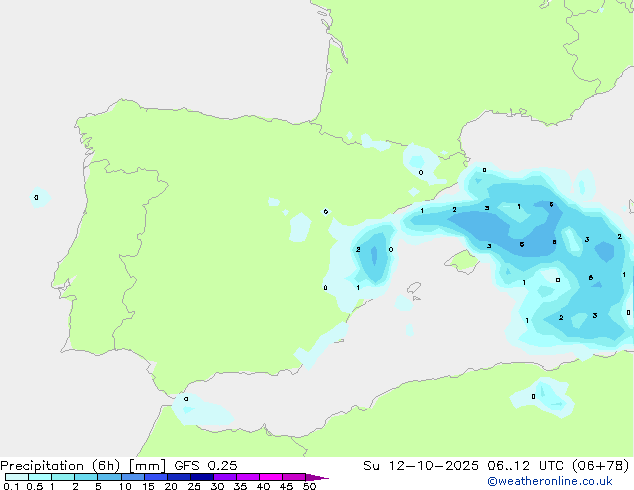This screenshot has width=634, height=490.
Task: Click the '[mm]' unit label
Action: coord(147,466)
